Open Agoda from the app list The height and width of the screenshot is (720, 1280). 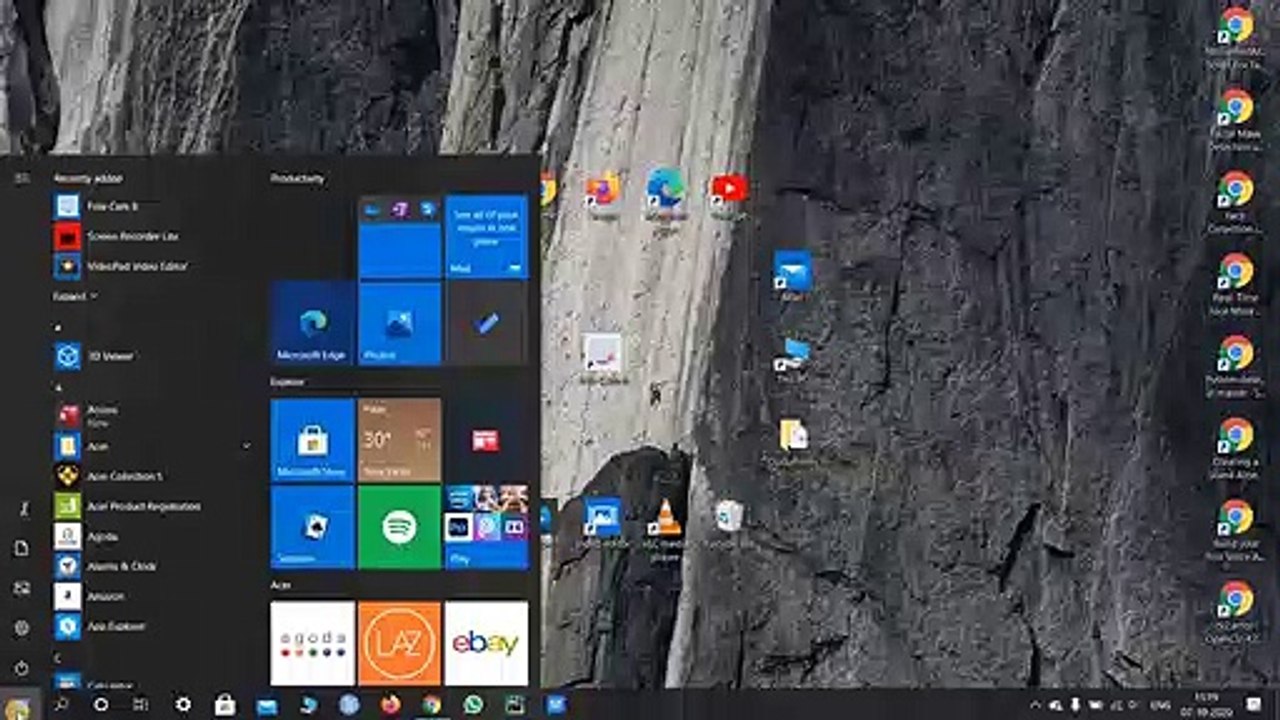pos(147,536)
